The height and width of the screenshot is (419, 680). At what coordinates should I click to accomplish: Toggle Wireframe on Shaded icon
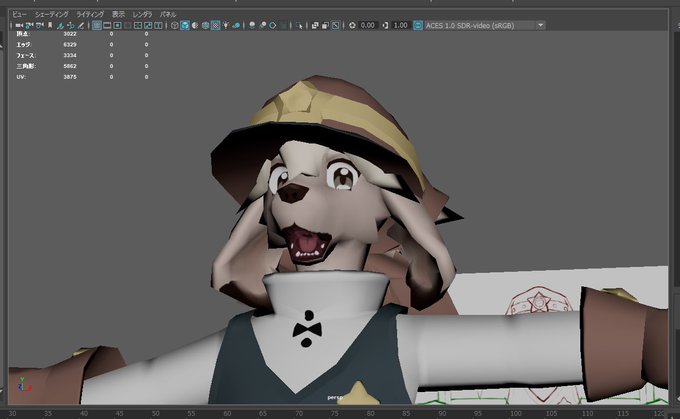click(x=206, y=26)
